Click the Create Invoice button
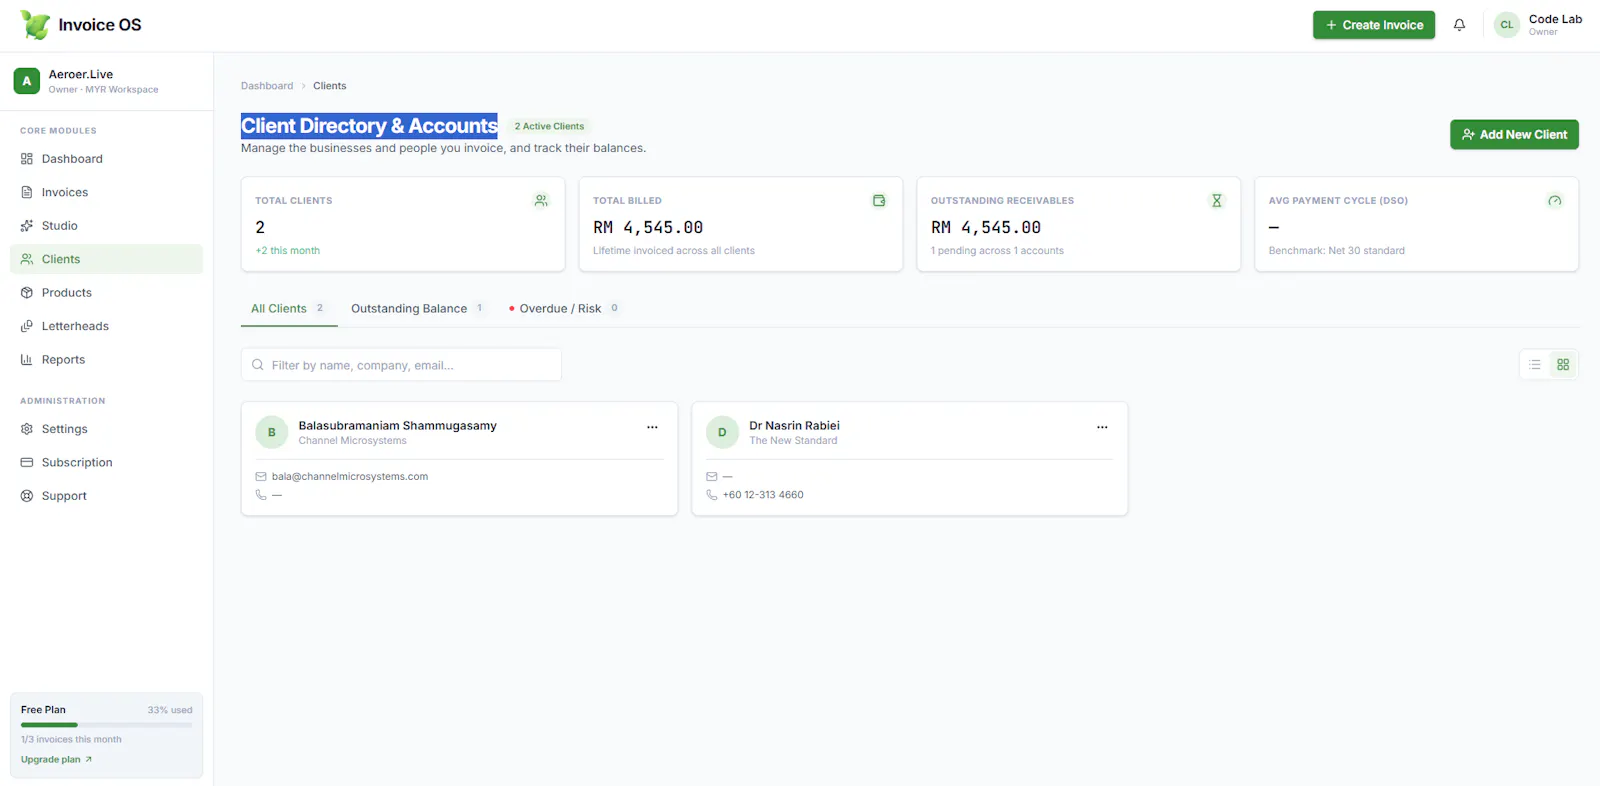Image resolution: width=1600 pixels, height=786 pixels. 1374,25
